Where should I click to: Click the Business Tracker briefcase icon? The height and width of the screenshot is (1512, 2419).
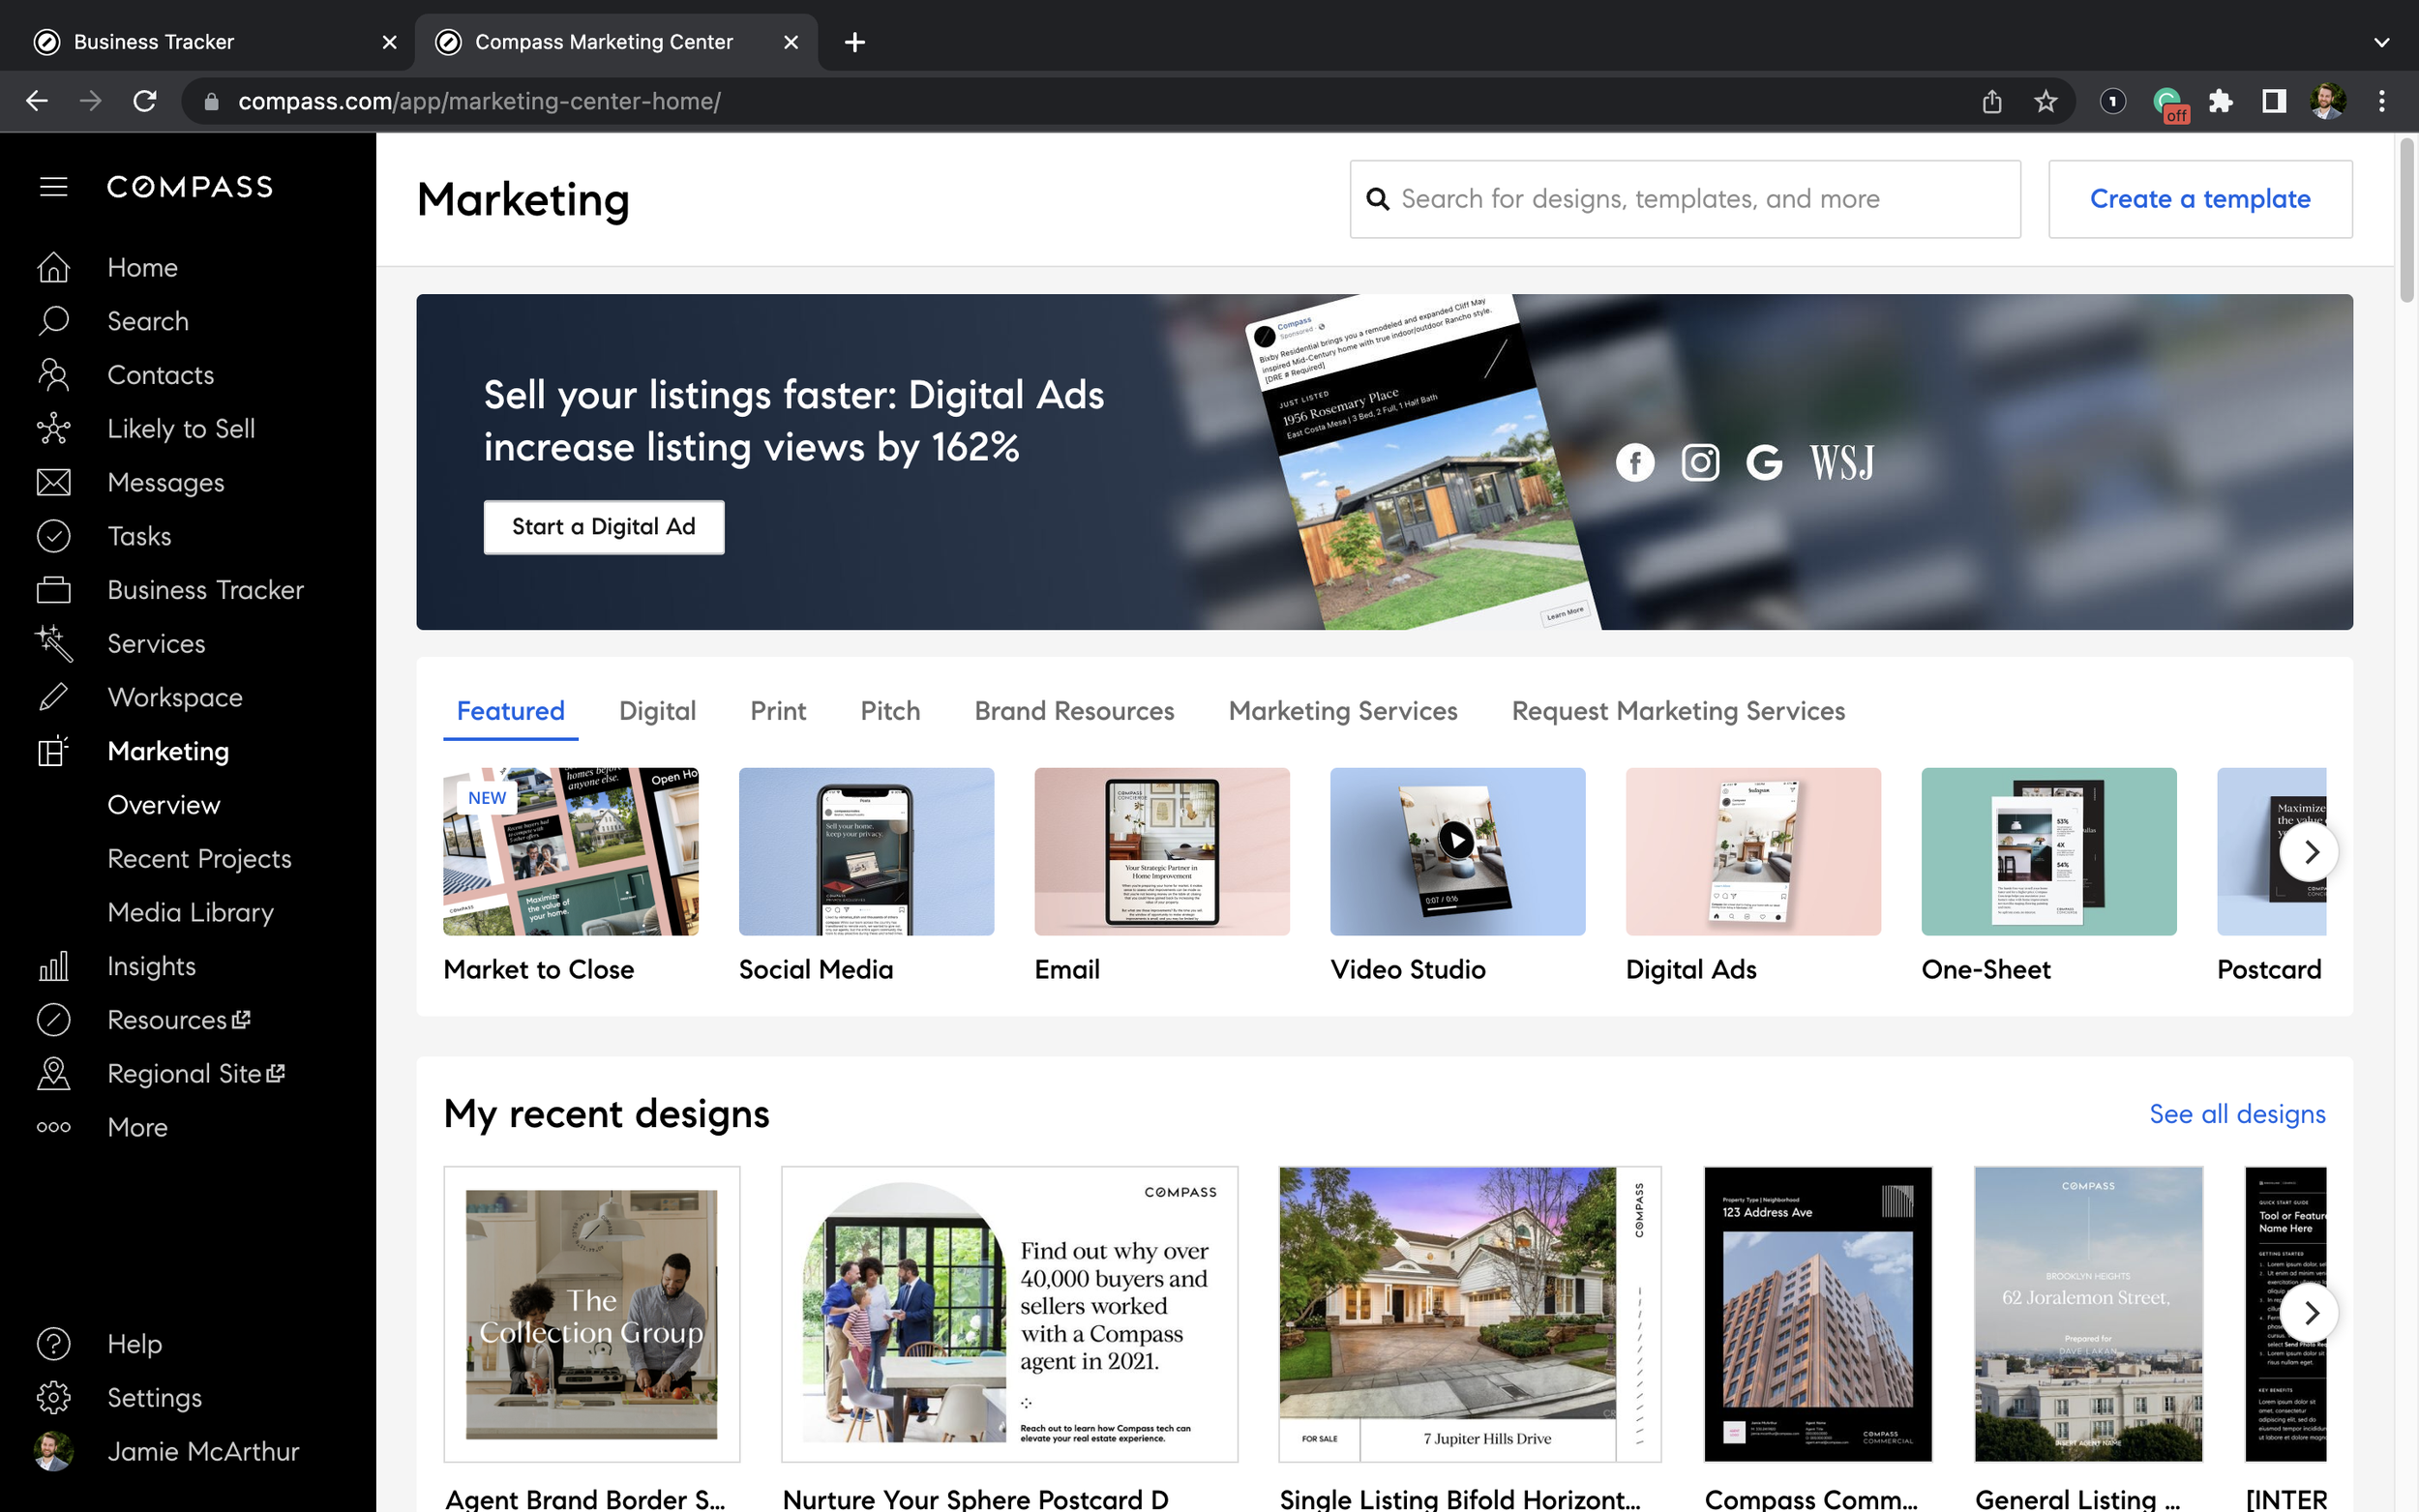coord(53,590)
